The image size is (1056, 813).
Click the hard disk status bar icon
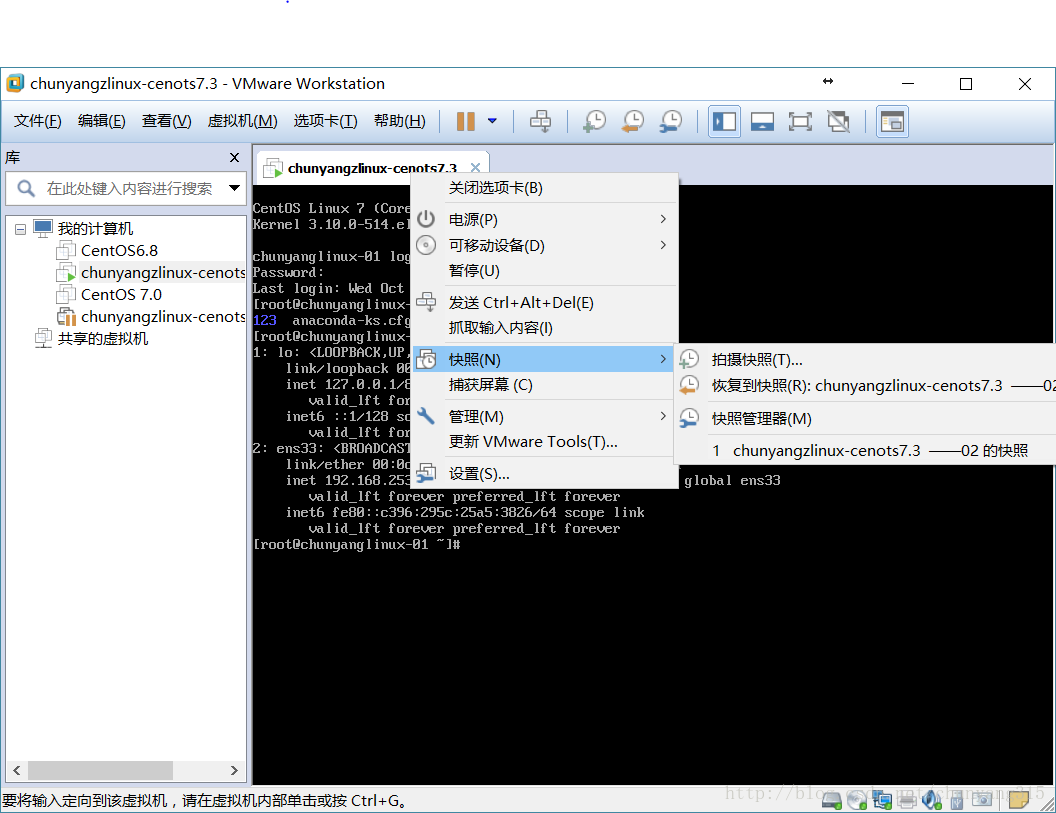click(x=832, y=800)
